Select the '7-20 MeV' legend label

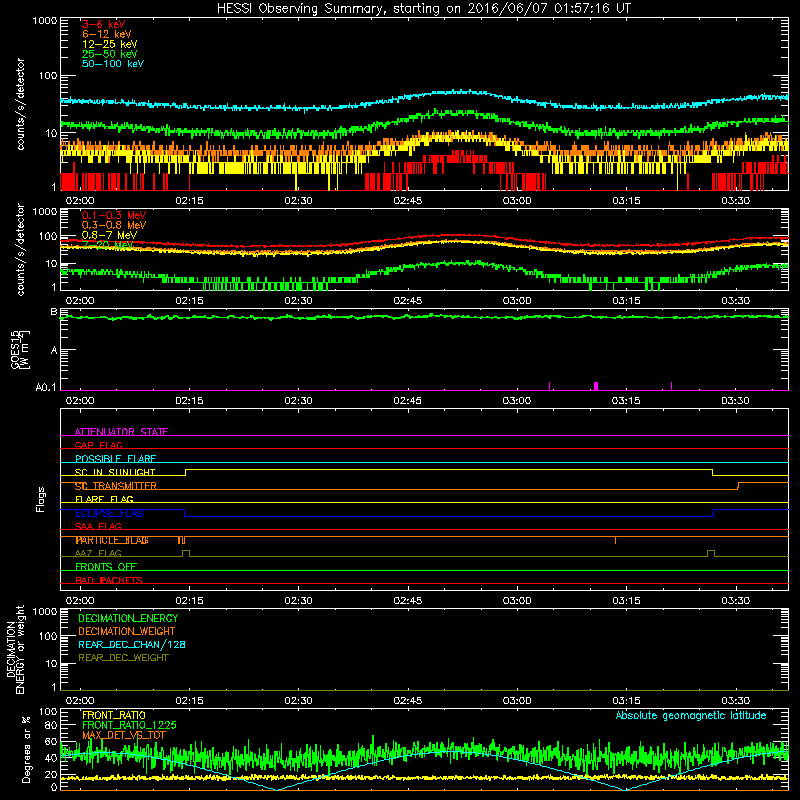coord(107,245)
